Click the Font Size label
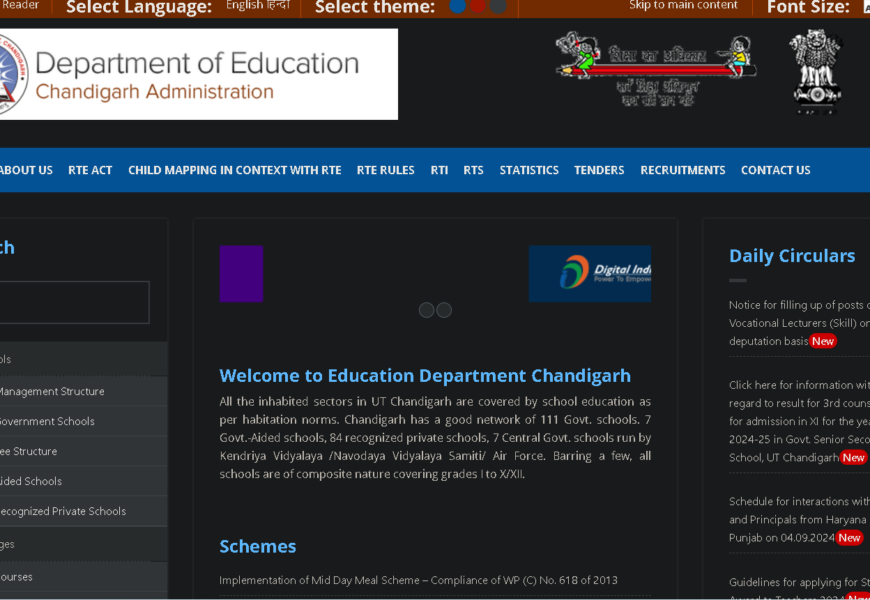Image resolution: width=870 pixels, height=600 pixels. coord(808,7)
